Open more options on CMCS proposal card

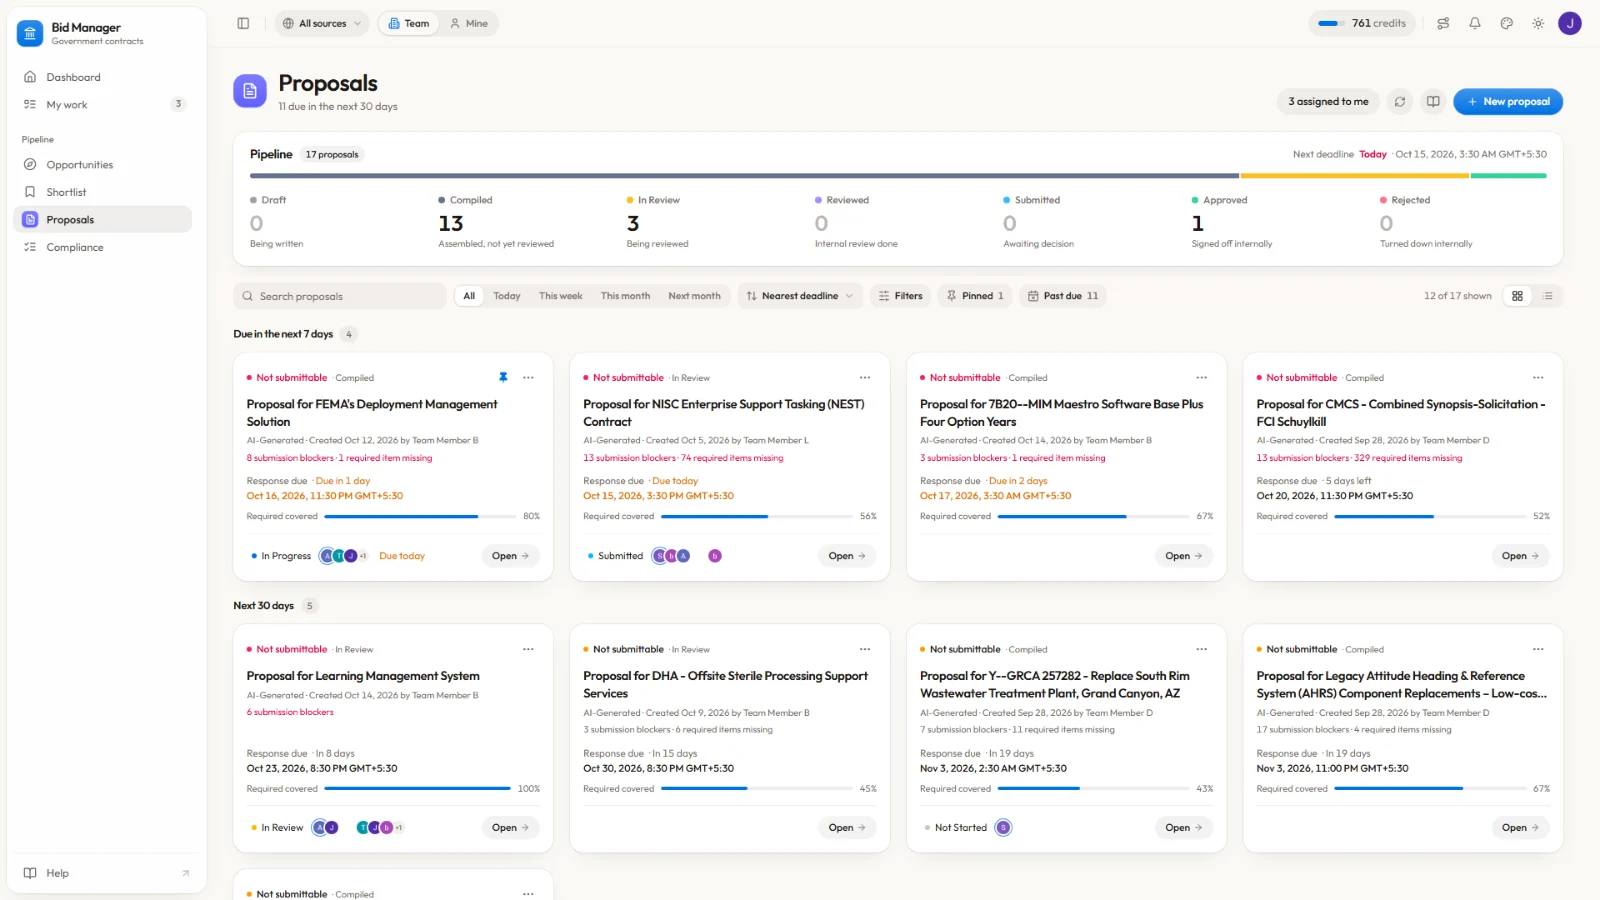(1538, 377)
